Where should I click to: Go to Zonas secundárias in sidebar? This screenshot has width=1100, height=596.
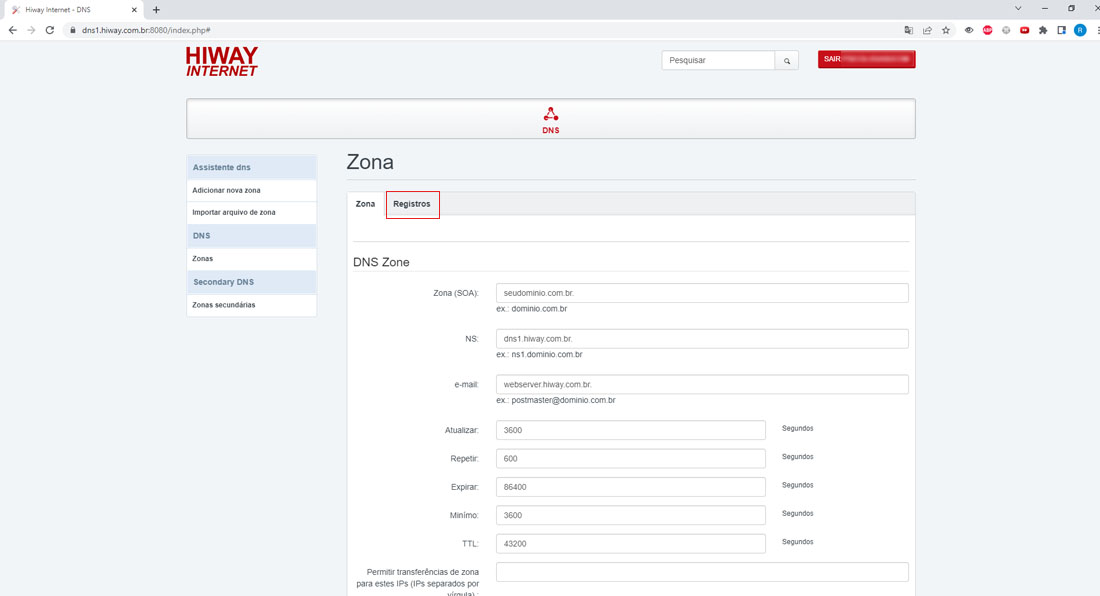(x=224, y=305)
